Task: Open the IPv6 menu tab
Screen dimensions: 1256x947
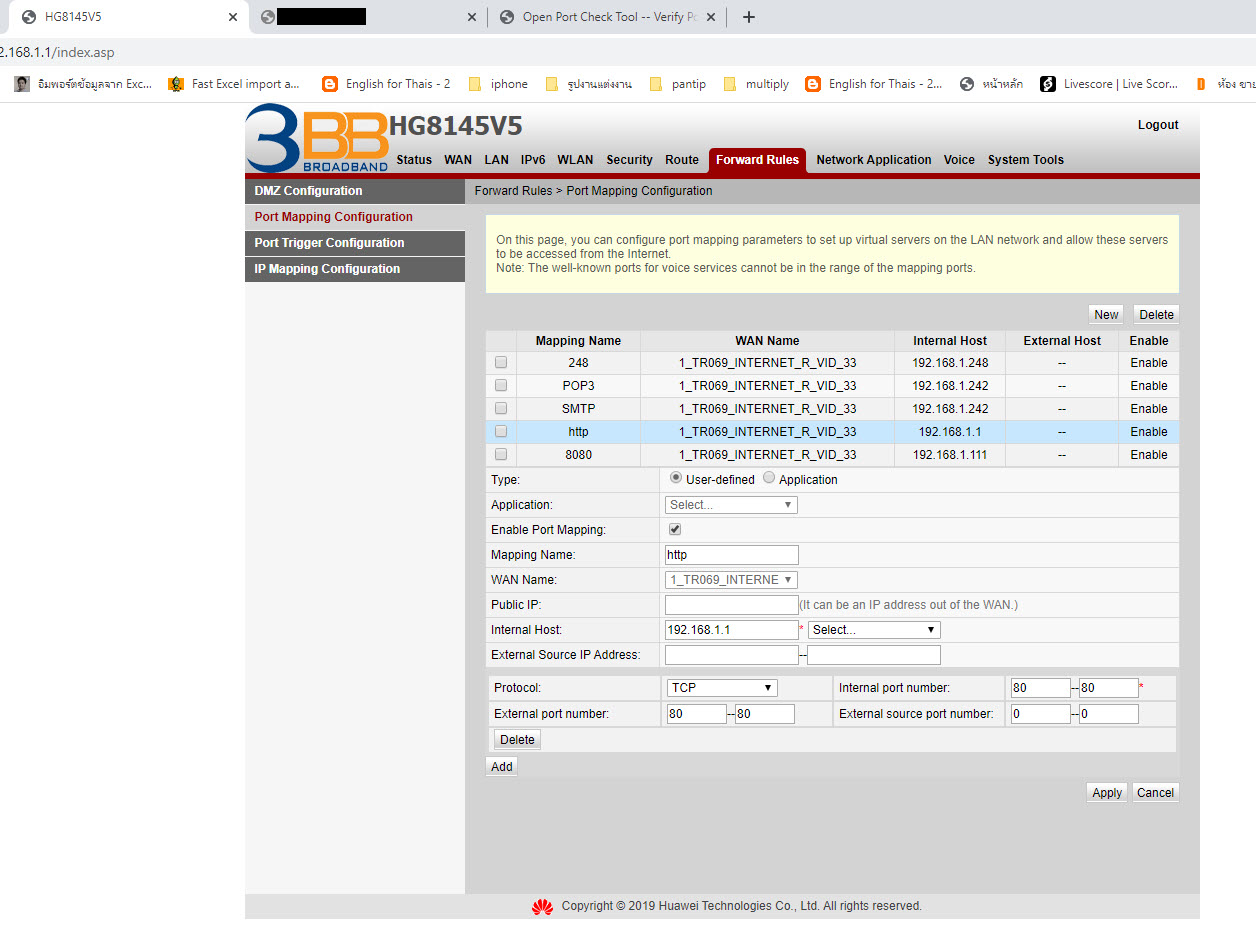Action: 533,160
